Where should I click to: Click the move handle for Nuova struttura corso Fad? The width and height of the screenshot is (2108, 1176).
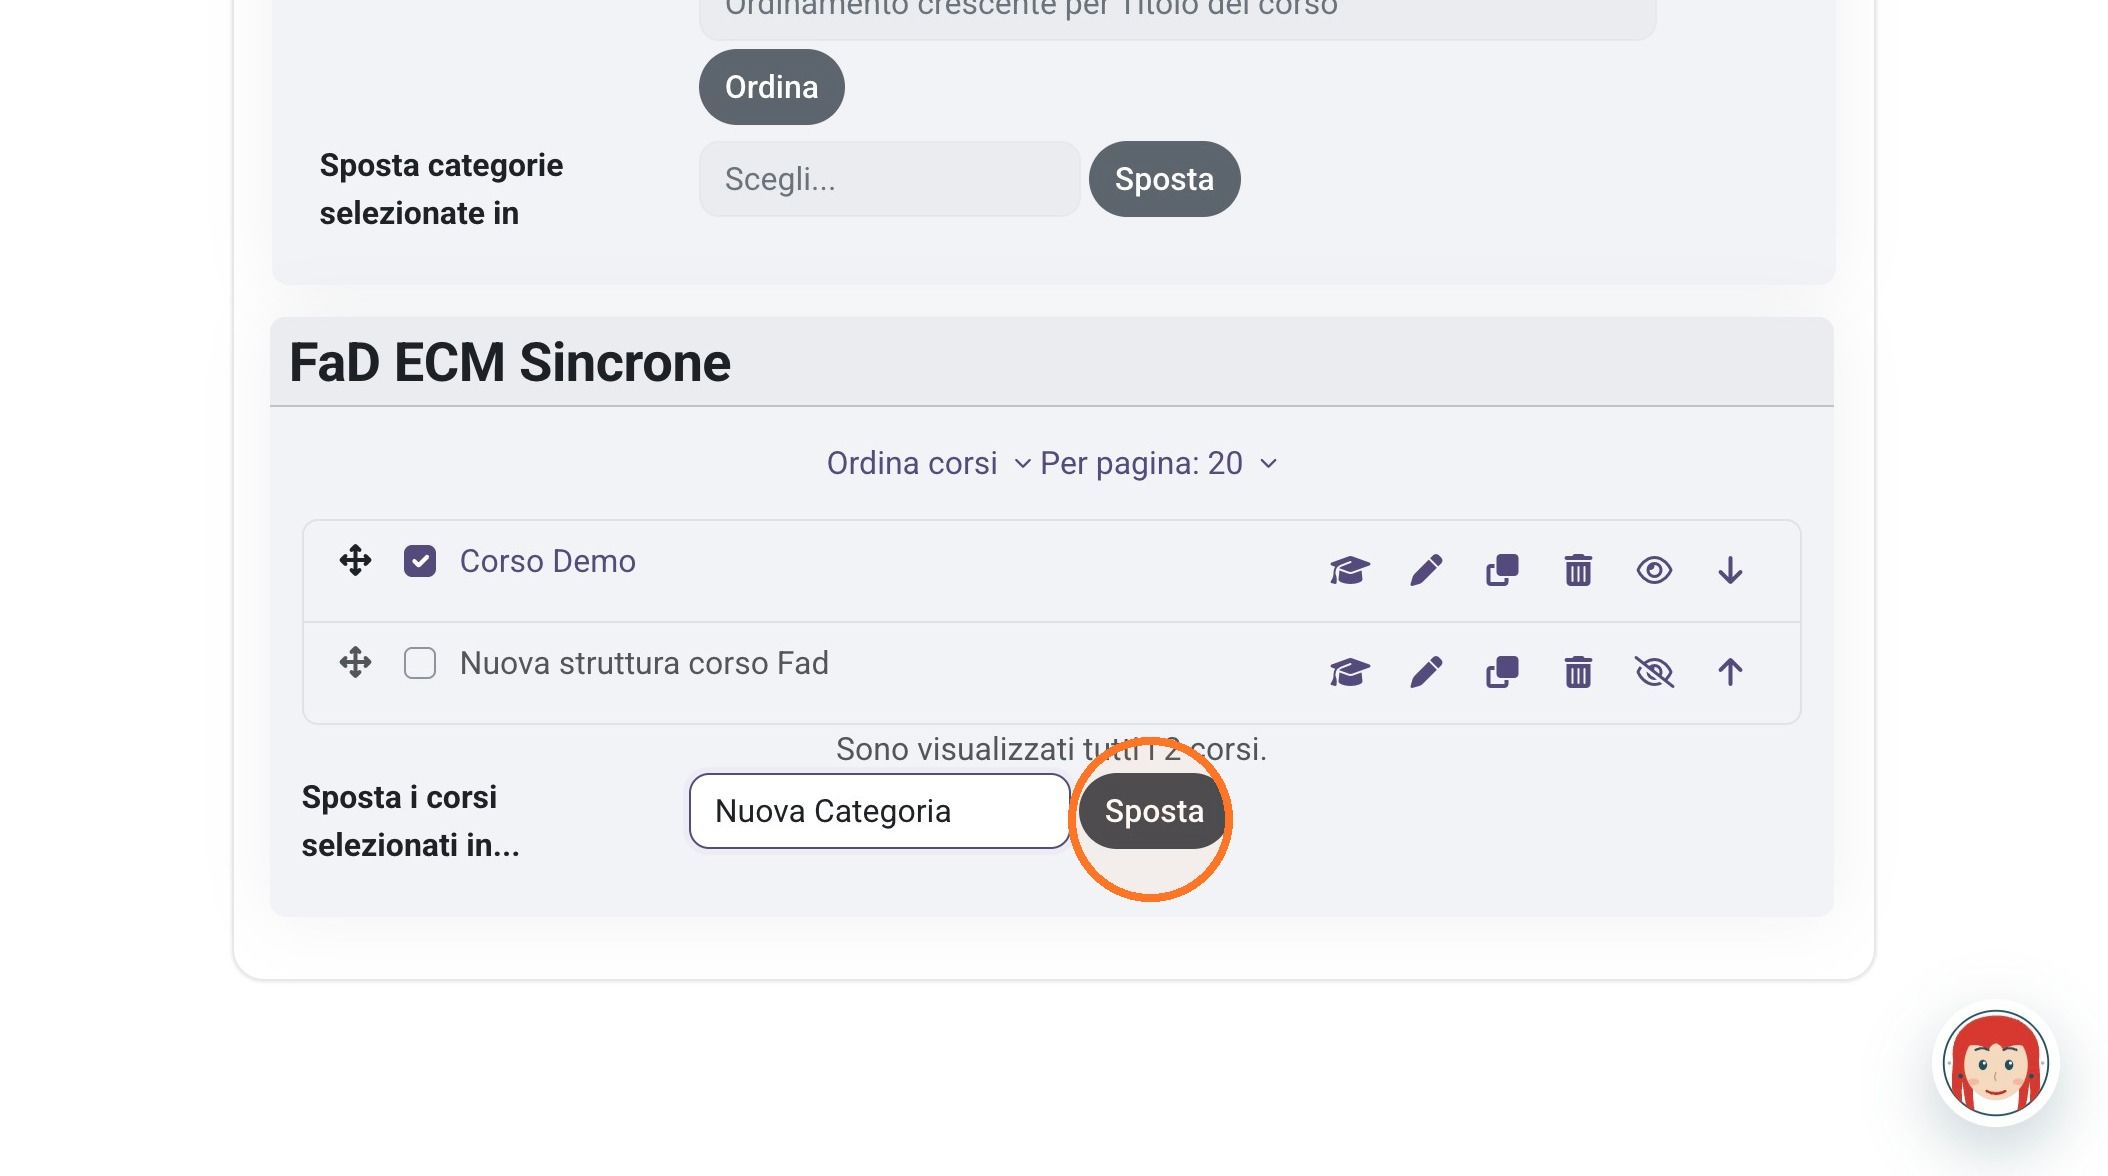point(355,662)
